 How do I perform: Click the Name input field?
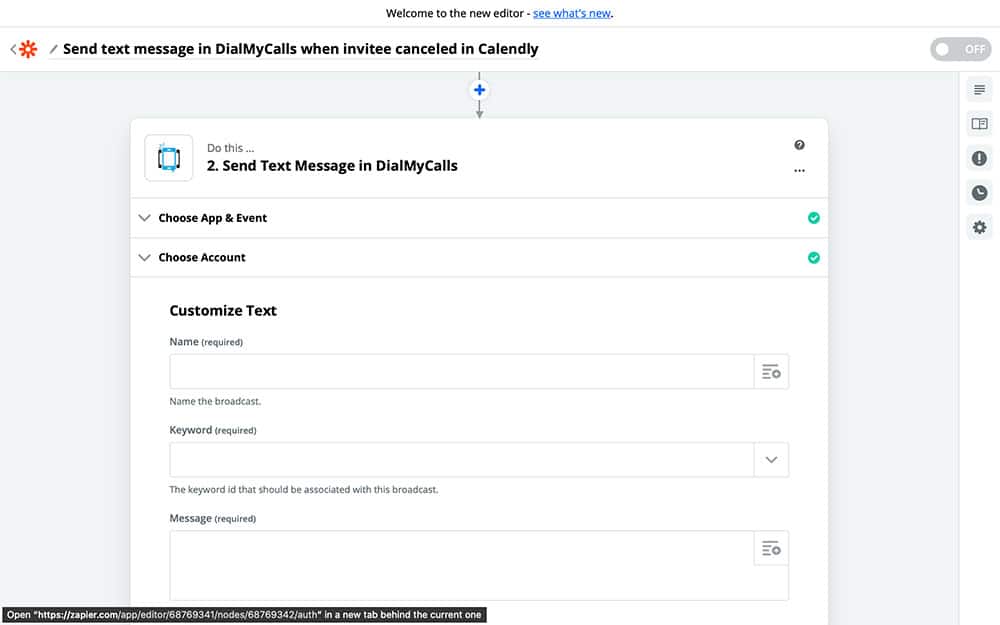click(461, 372)
